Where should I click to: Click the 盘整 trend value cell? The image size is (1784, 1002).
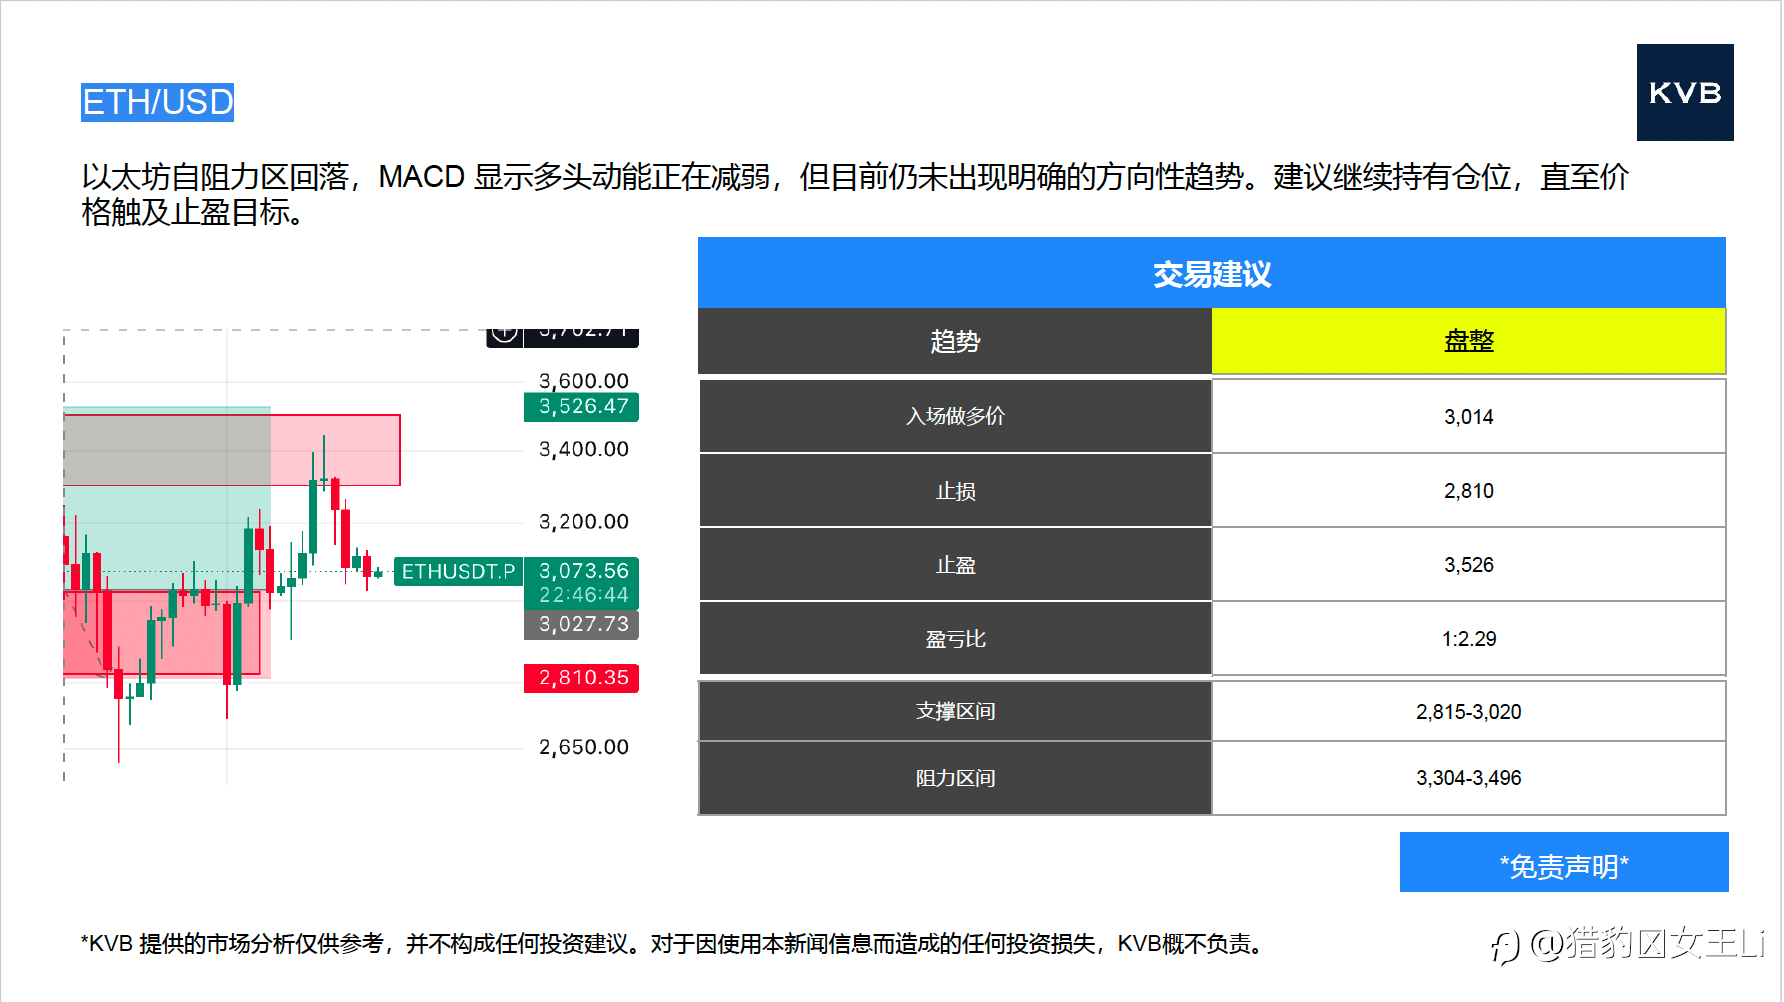(1469, 341)
